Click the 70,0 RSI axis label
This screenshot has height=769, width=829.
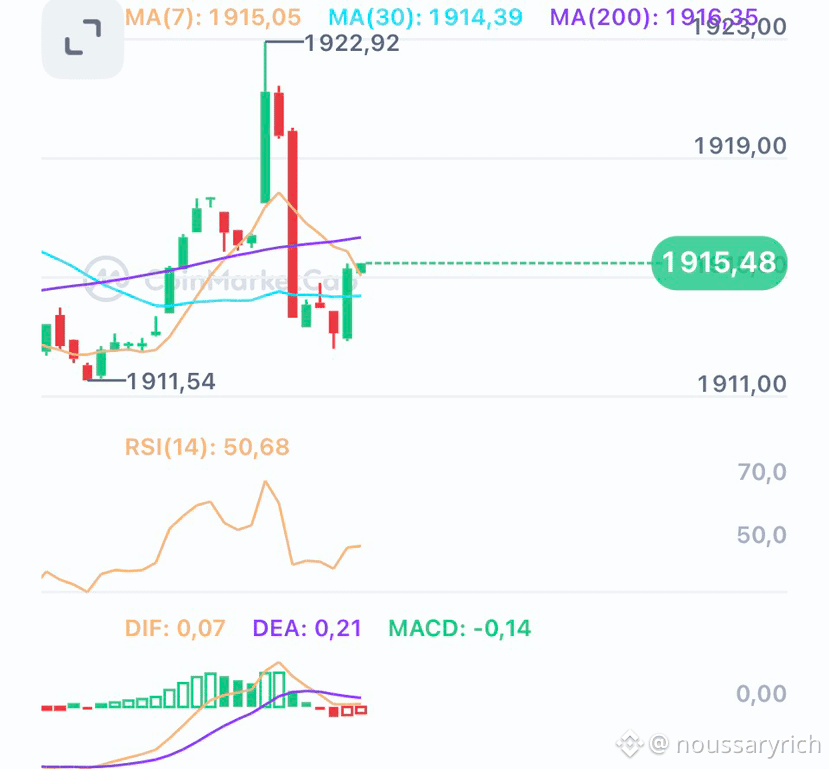(x=762, y=472)
